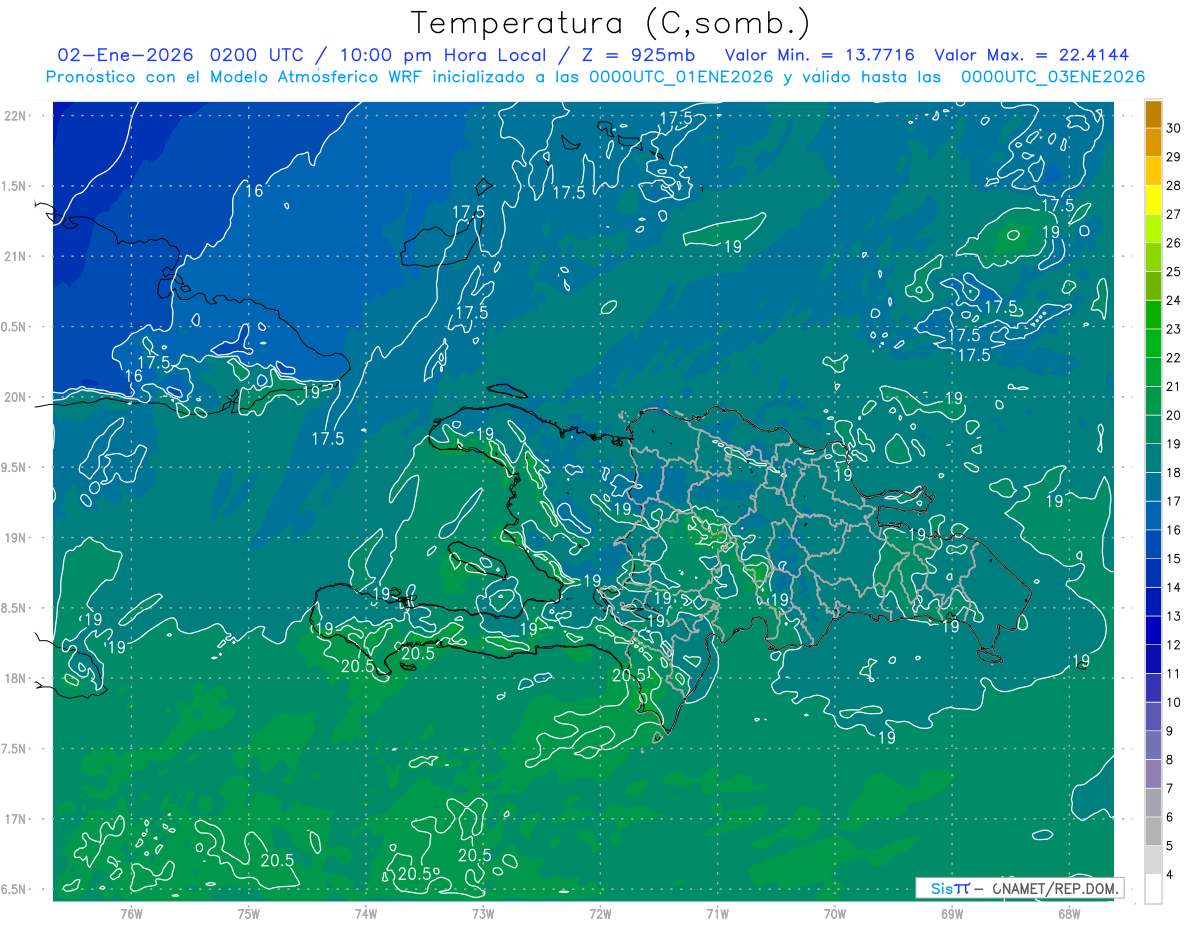Click the '71W' longitude label
Viewport: 1200px width, 927px height.
point(717,914)
